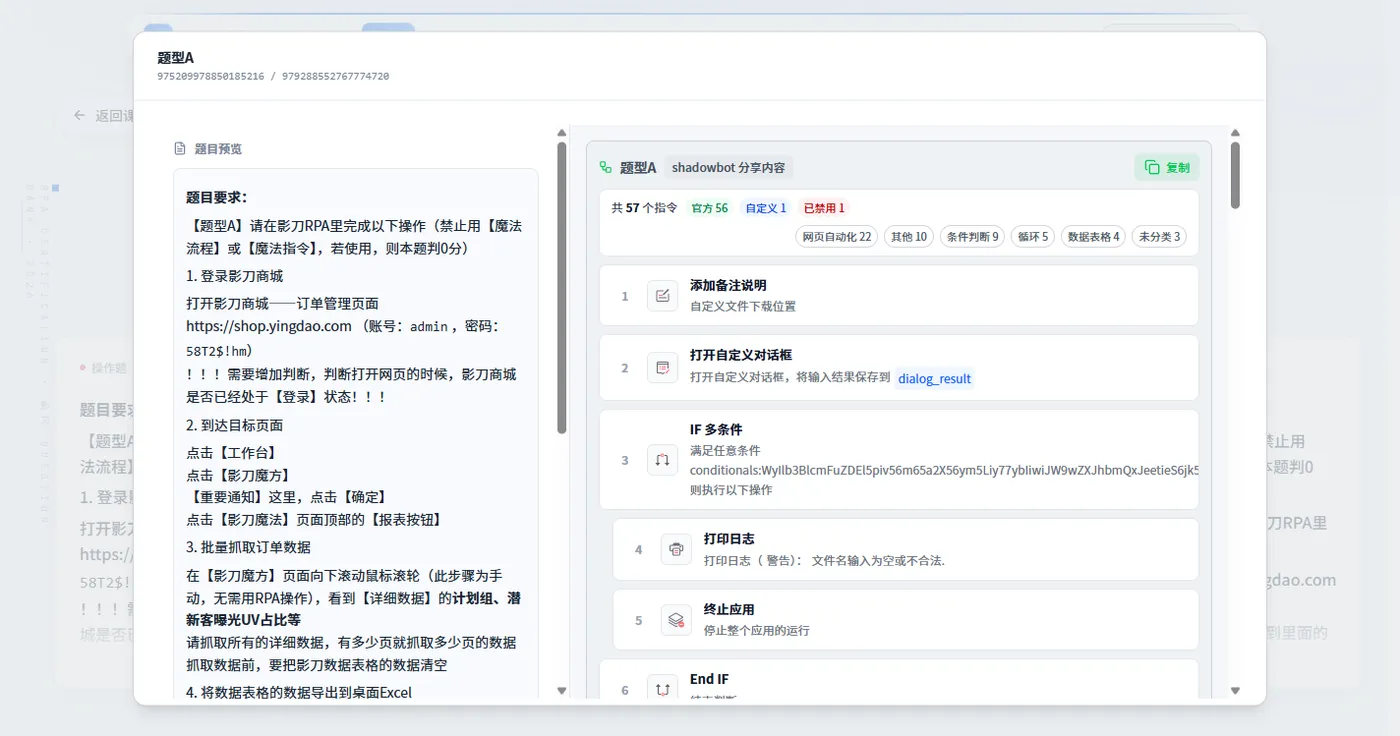The height and width of the screenshot is (736, 1400).
Task: Click the 共 57 个指令 count text
Action: [x=644, y=208]
